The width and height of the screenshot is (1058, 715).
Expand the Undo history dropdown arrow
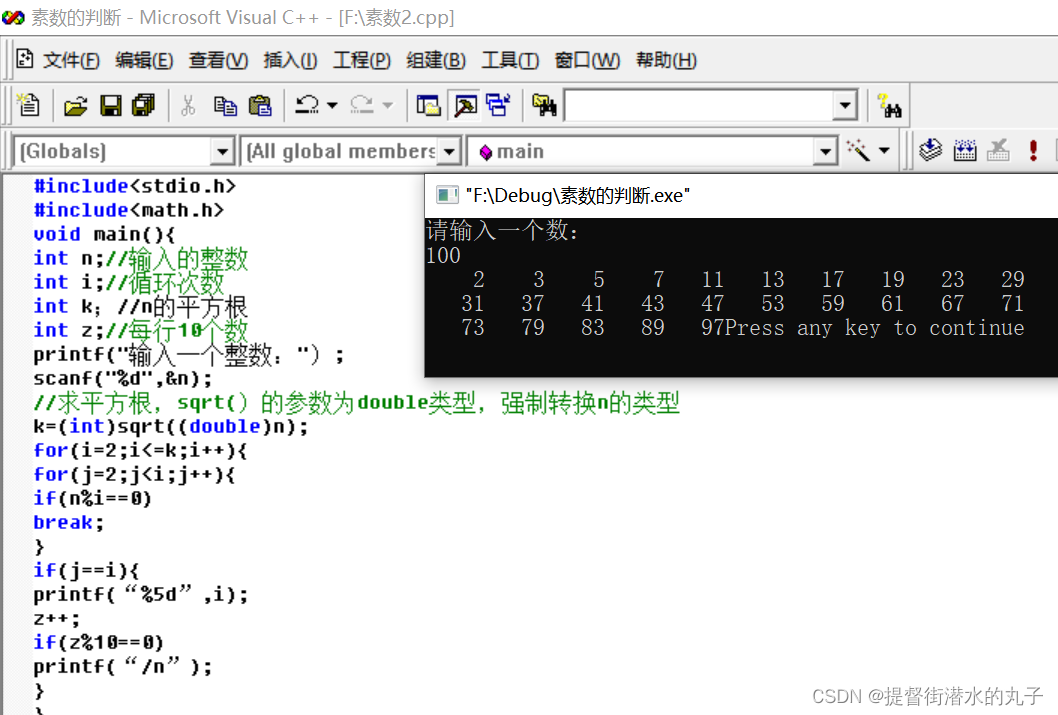pyautogui.click(x=332, y=105)
